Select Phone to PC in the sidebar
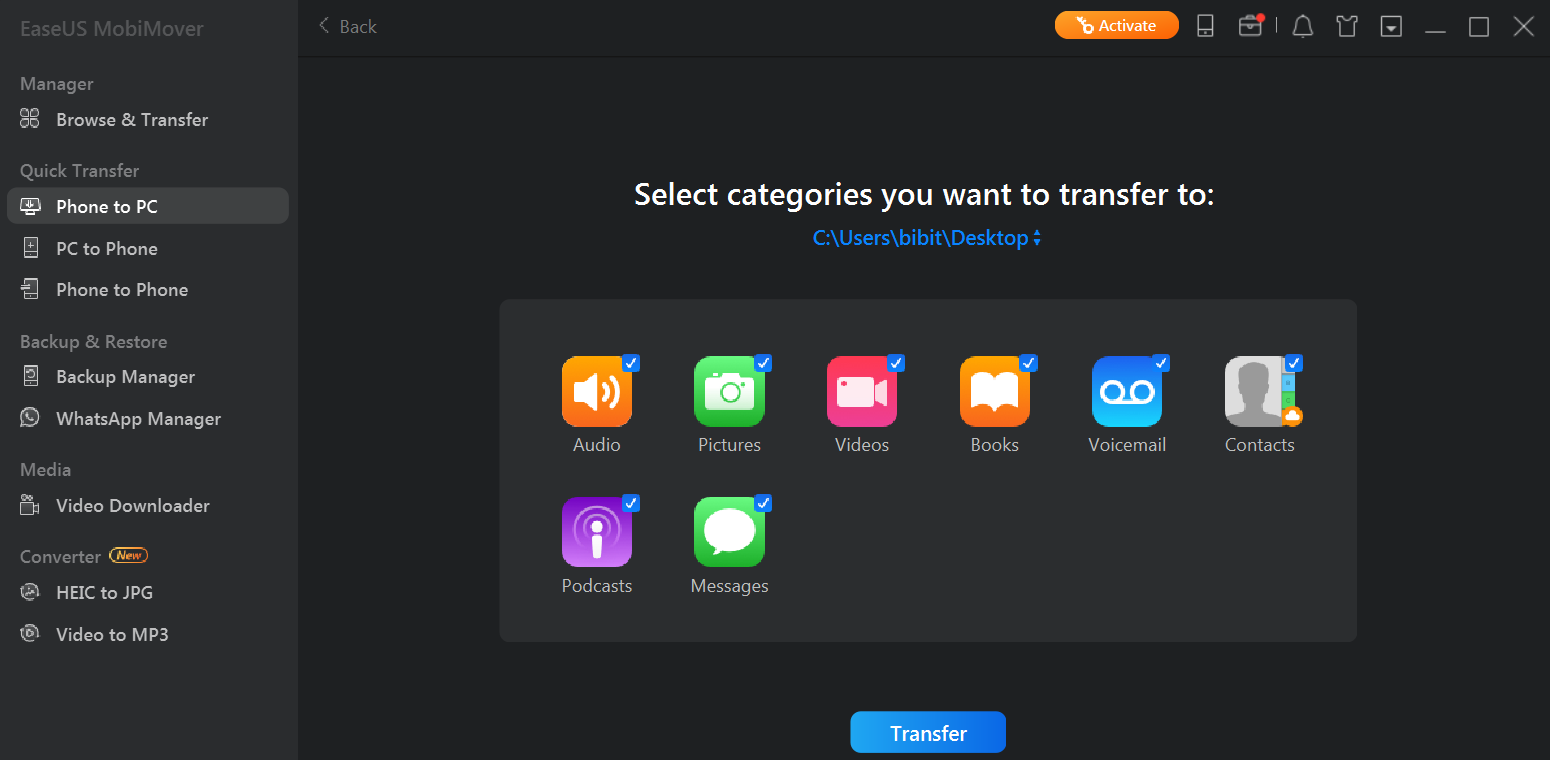 (148, 206)
